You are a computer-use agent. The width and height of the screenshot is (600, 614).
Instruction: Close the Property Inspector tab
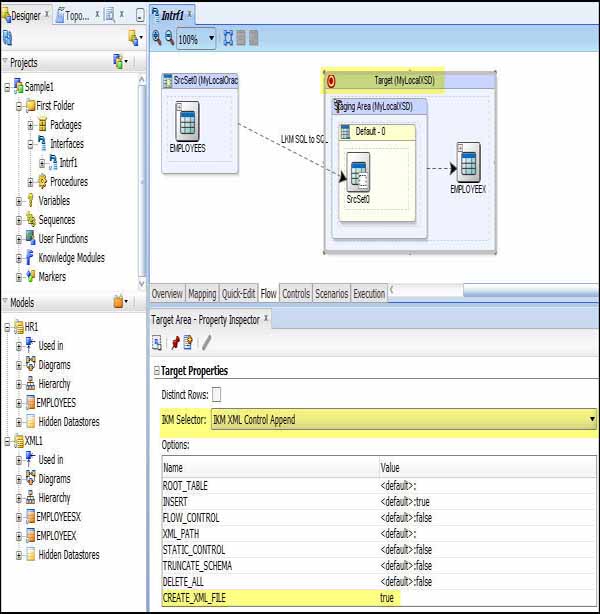click(x=266, y=318)
